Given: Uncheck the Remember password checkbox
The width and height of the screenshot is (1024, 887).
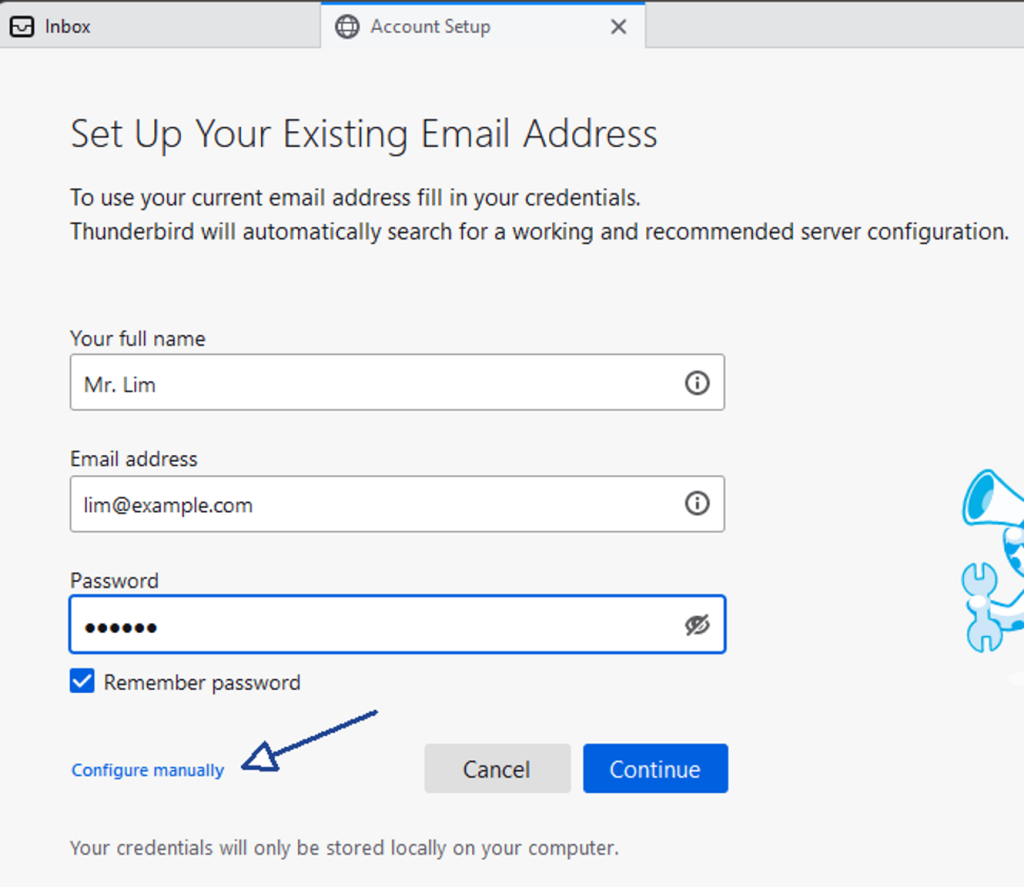Looking at the screenshot, I should 82,682.
